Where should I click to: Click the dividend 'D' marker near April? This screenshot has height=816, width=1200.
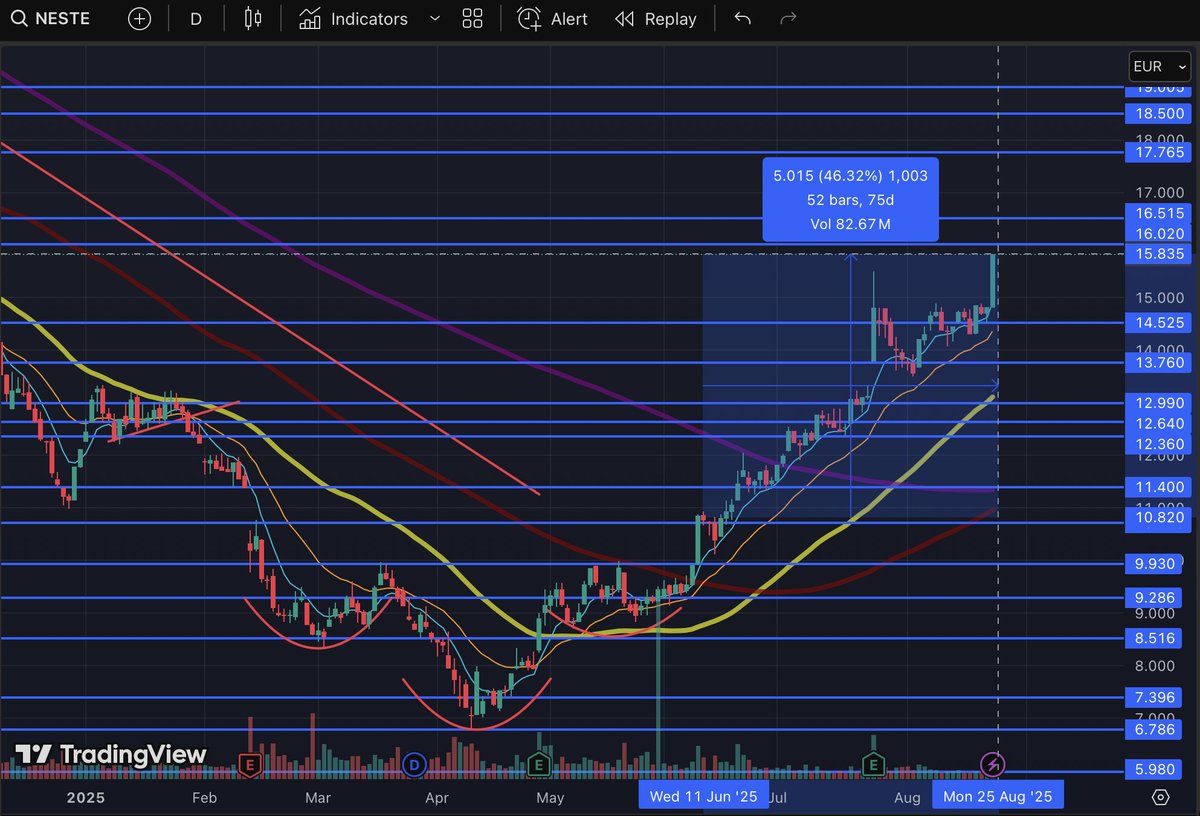(414, 763)
